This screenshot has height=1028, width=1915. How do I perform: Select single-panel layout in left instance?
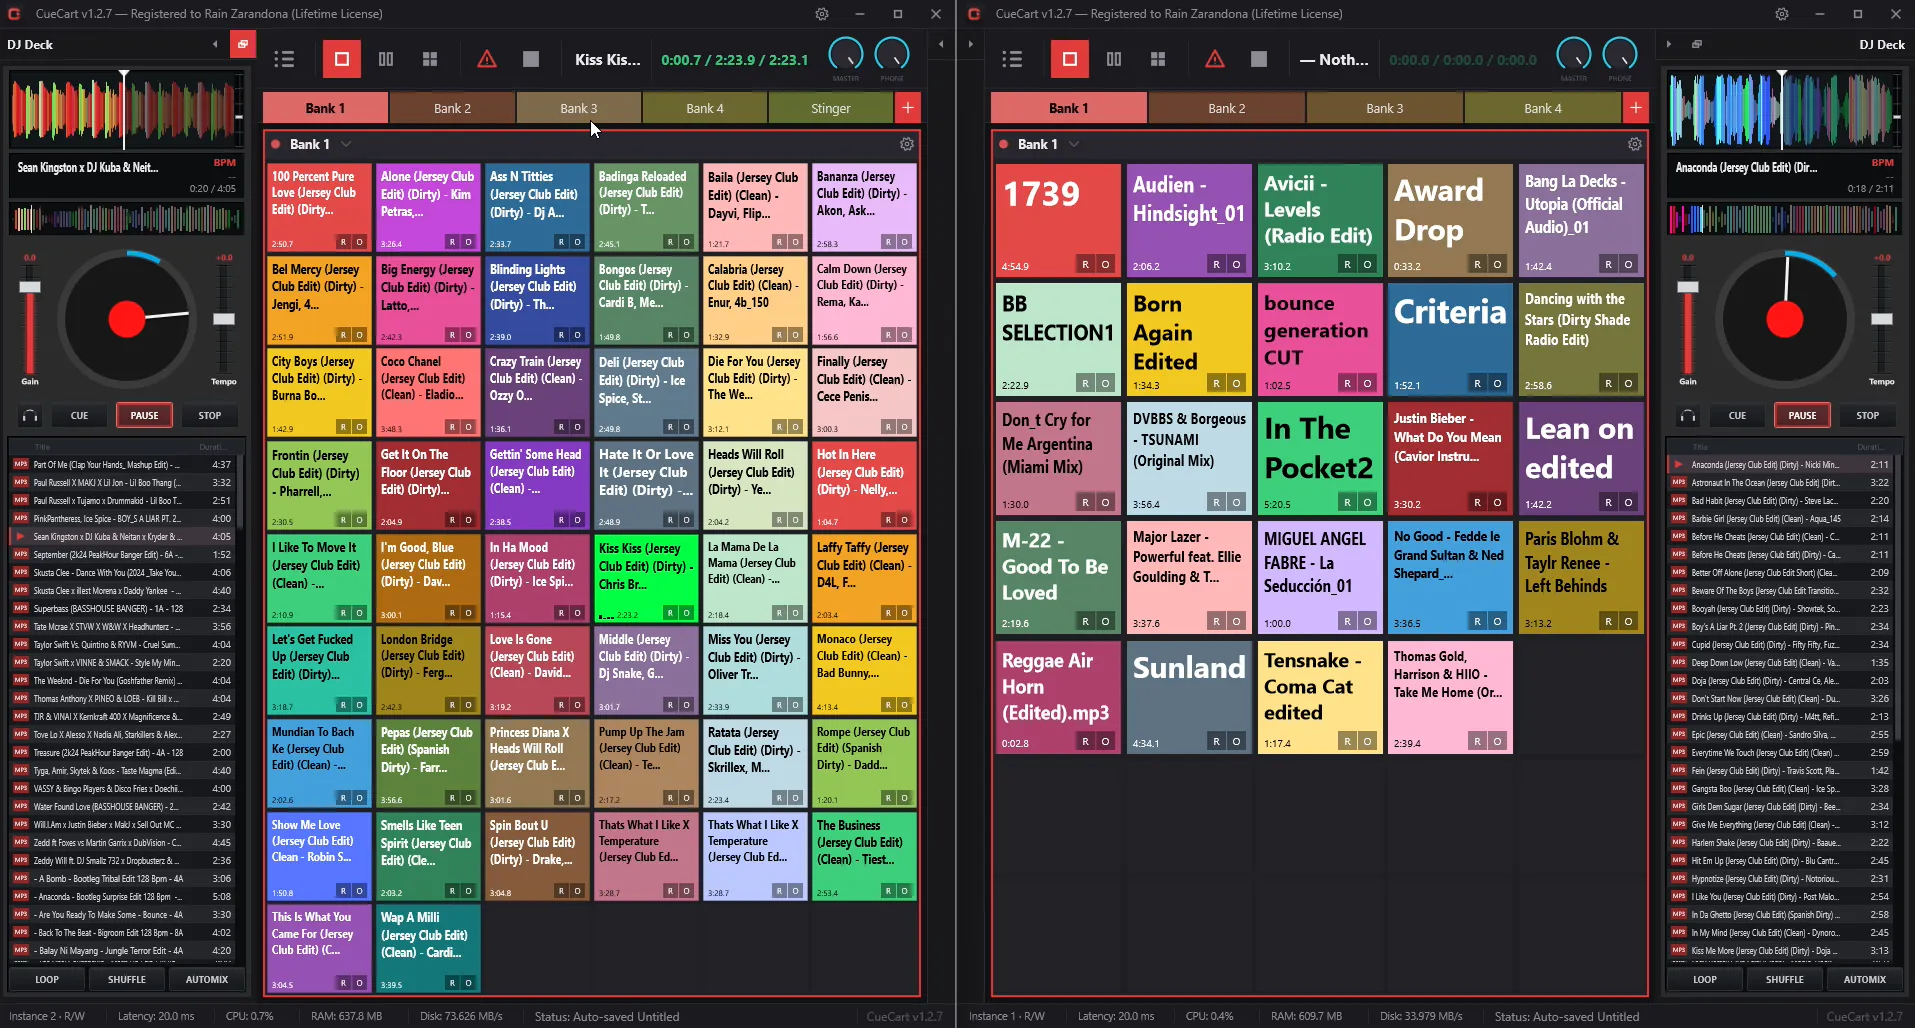[341, 59]
